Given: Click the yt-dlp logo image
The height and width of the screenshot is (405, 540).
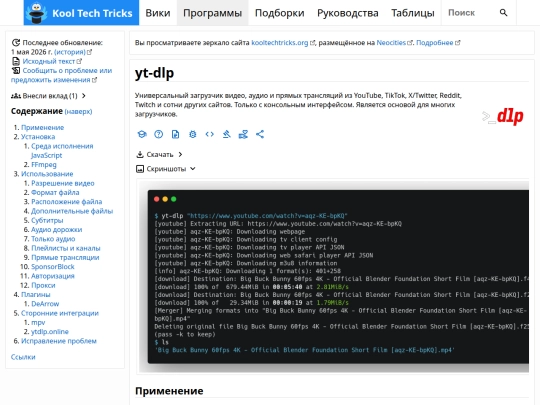Looking at the screenshot, I should coord(503,116).
